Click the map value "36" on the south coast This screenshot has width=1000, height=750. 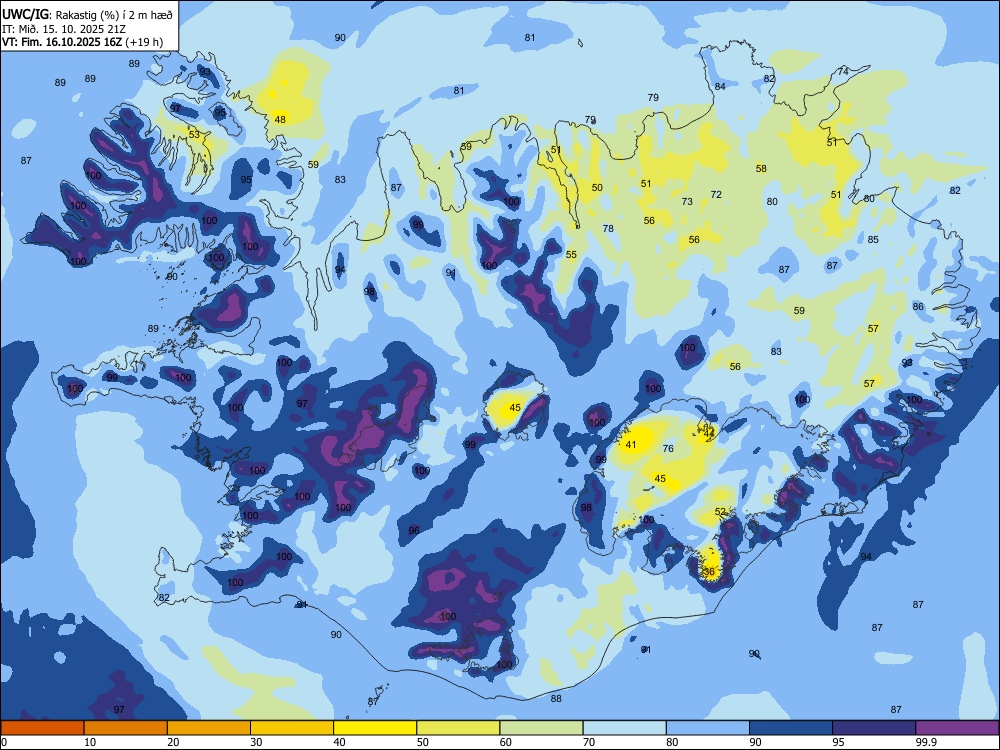pyautogui.click(x=709, y=571)
